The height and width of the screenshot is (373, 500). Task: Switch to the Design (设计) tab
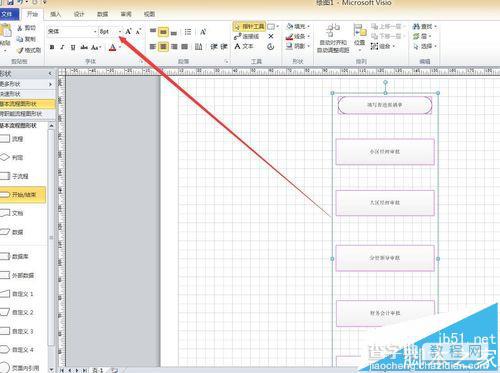pyautogui.click(x=79, y=14)
